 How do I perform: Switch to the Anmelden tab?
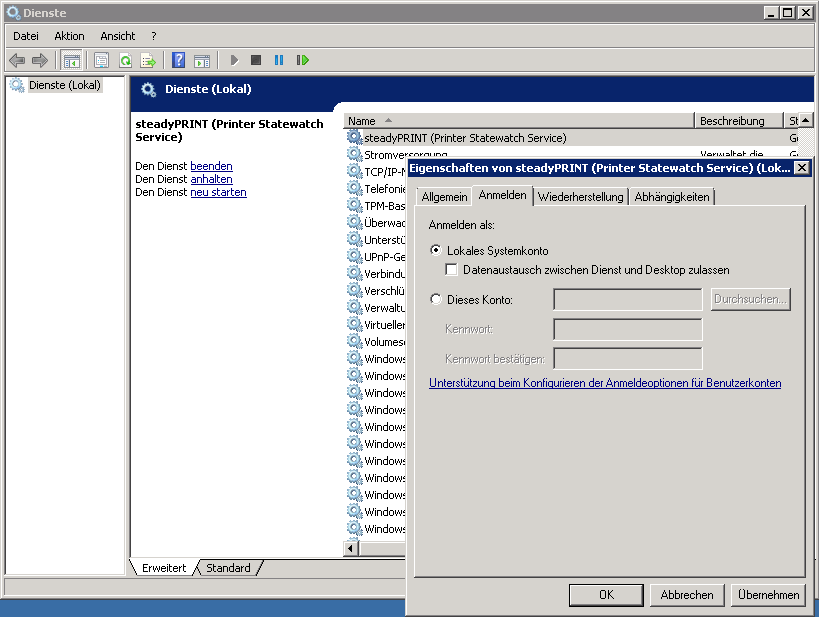click(502, 195)
